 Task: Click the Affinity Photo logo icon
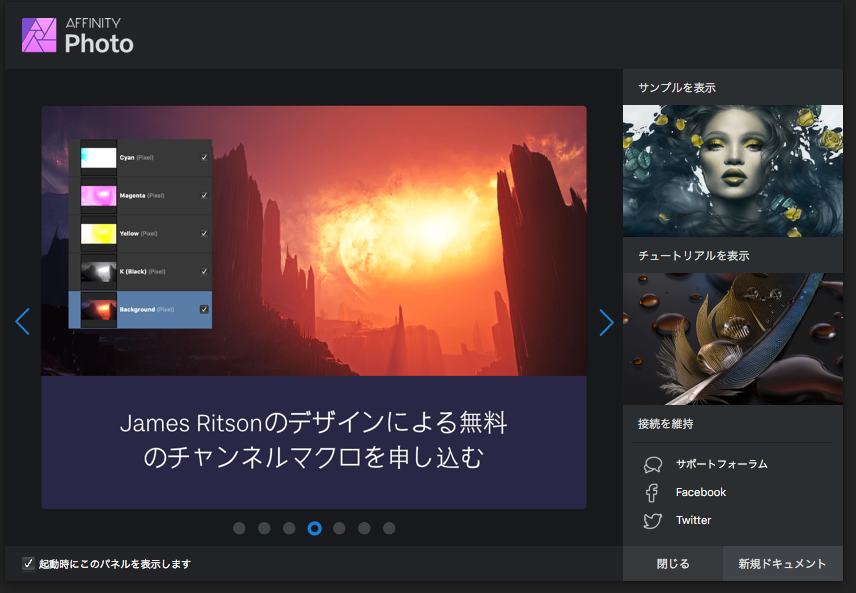click(x=39, y=35)
